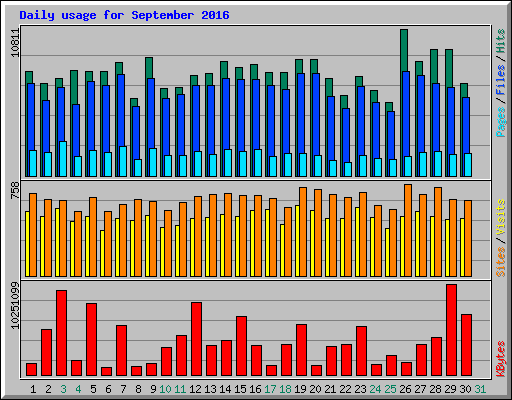Screen dimensions: 512x400
Task: Click the blue files bar for day 20
Action: click(x=316, y=113)
